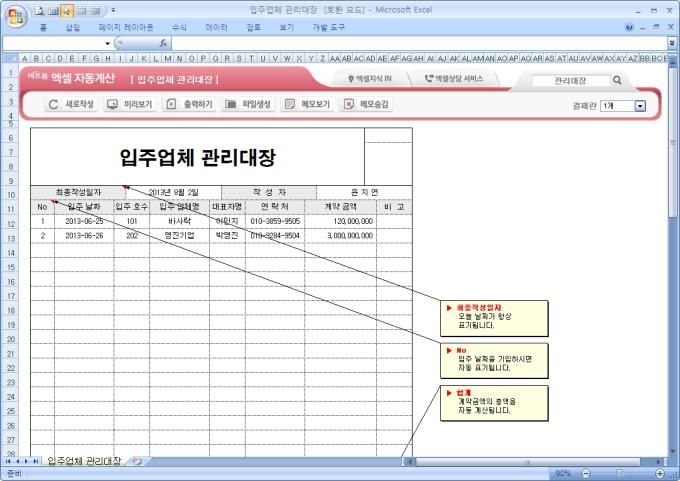
Task: Click inside the formula bar
Action: point(418,43)
